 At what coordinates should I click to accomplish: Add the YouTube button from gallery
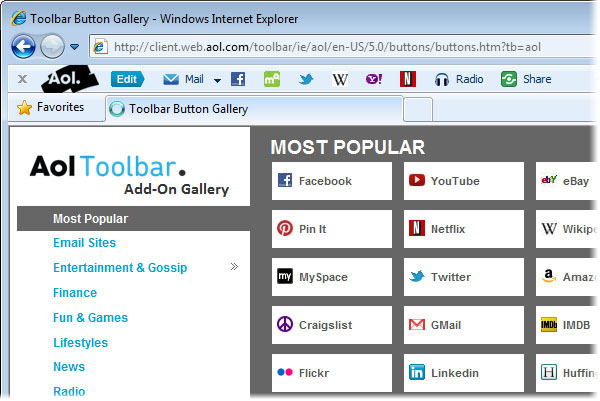tap(464, 181)
